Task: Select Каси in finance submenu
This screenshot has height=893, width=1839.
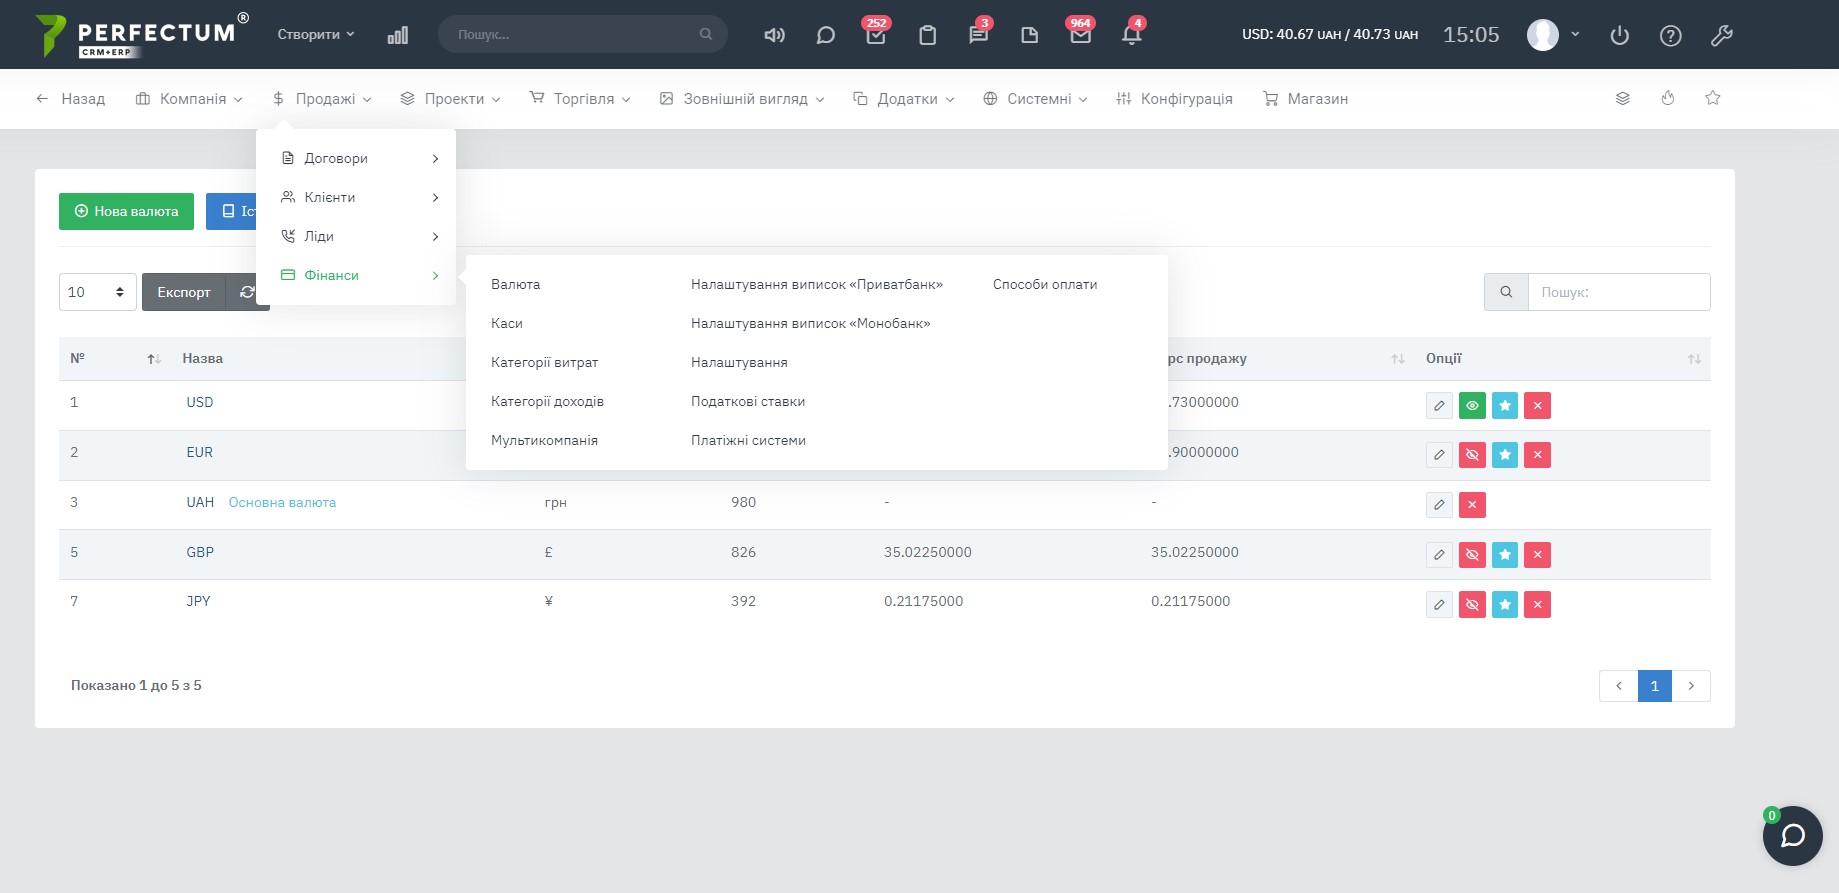Action: (x=507, y=323)
